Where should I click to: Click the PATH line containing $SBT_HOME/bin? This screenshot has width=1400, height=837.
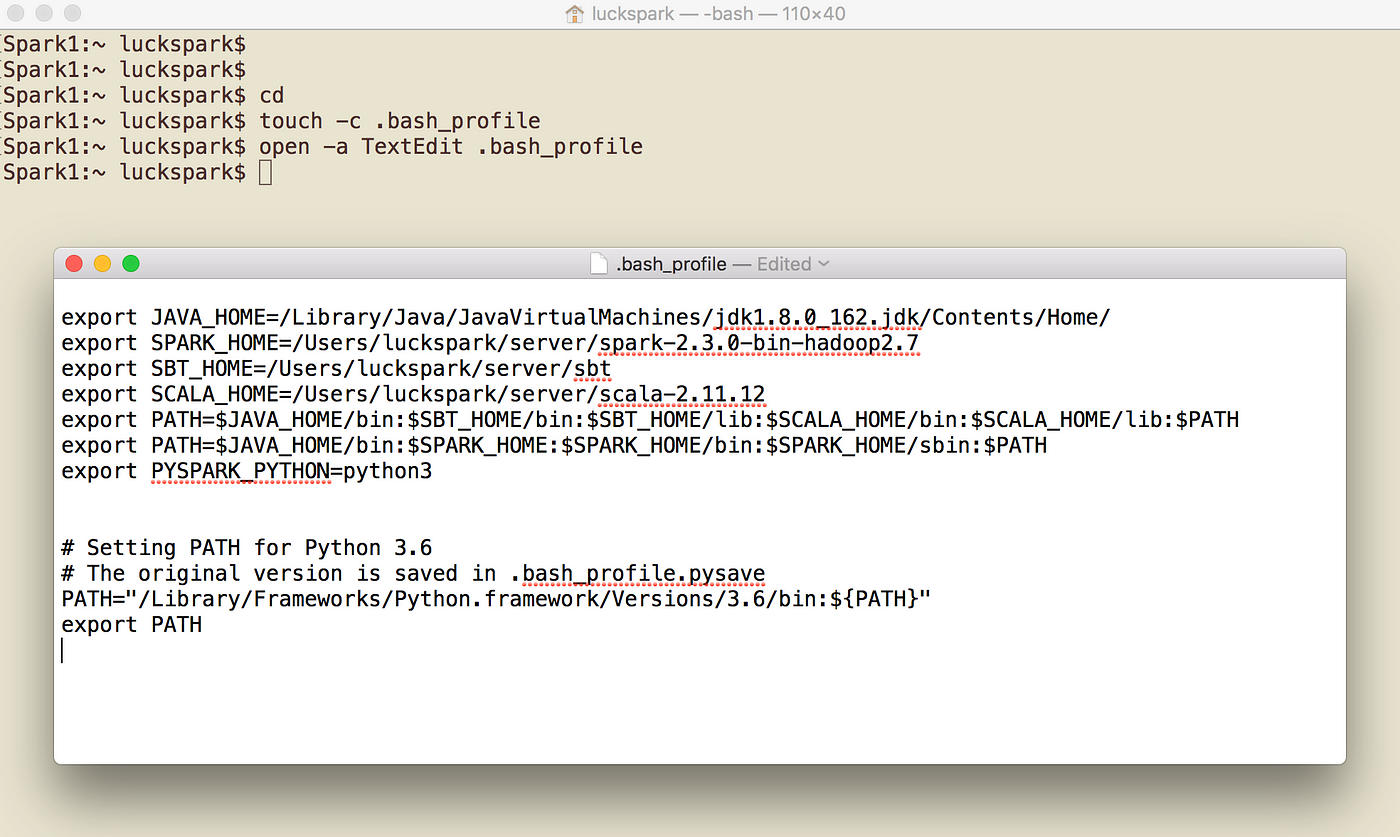pyautogui.click(x=650, y=420)
